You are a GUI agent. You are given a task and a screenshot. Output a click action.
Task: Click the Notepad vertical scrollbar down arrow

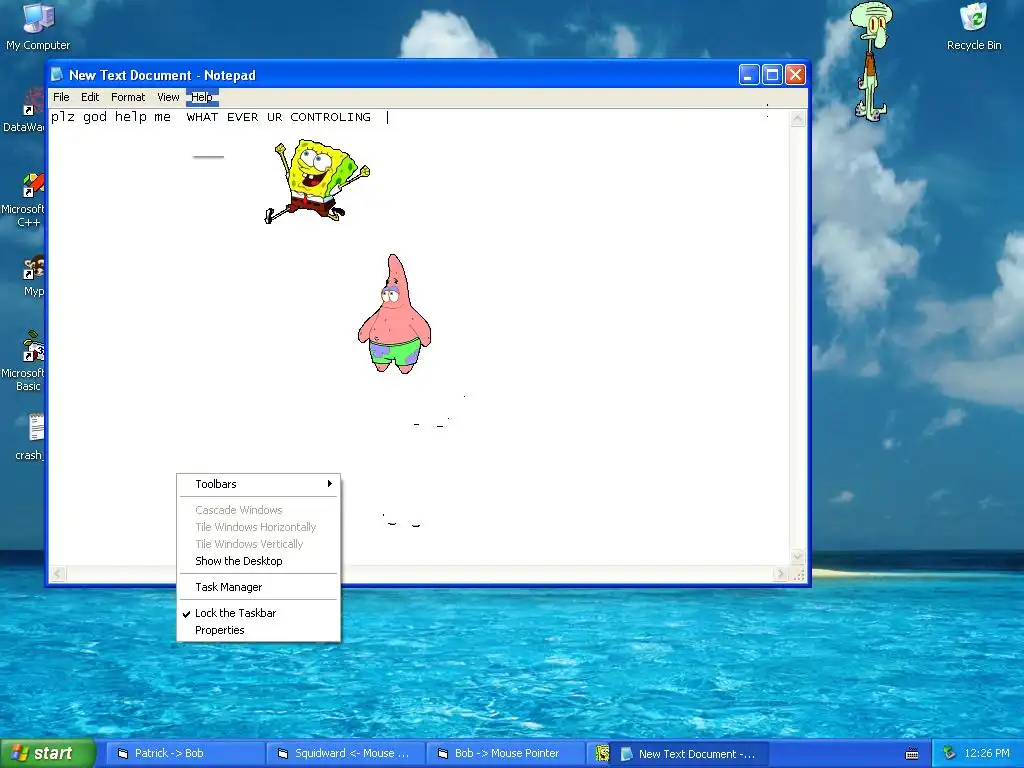[x=797, y=557]
